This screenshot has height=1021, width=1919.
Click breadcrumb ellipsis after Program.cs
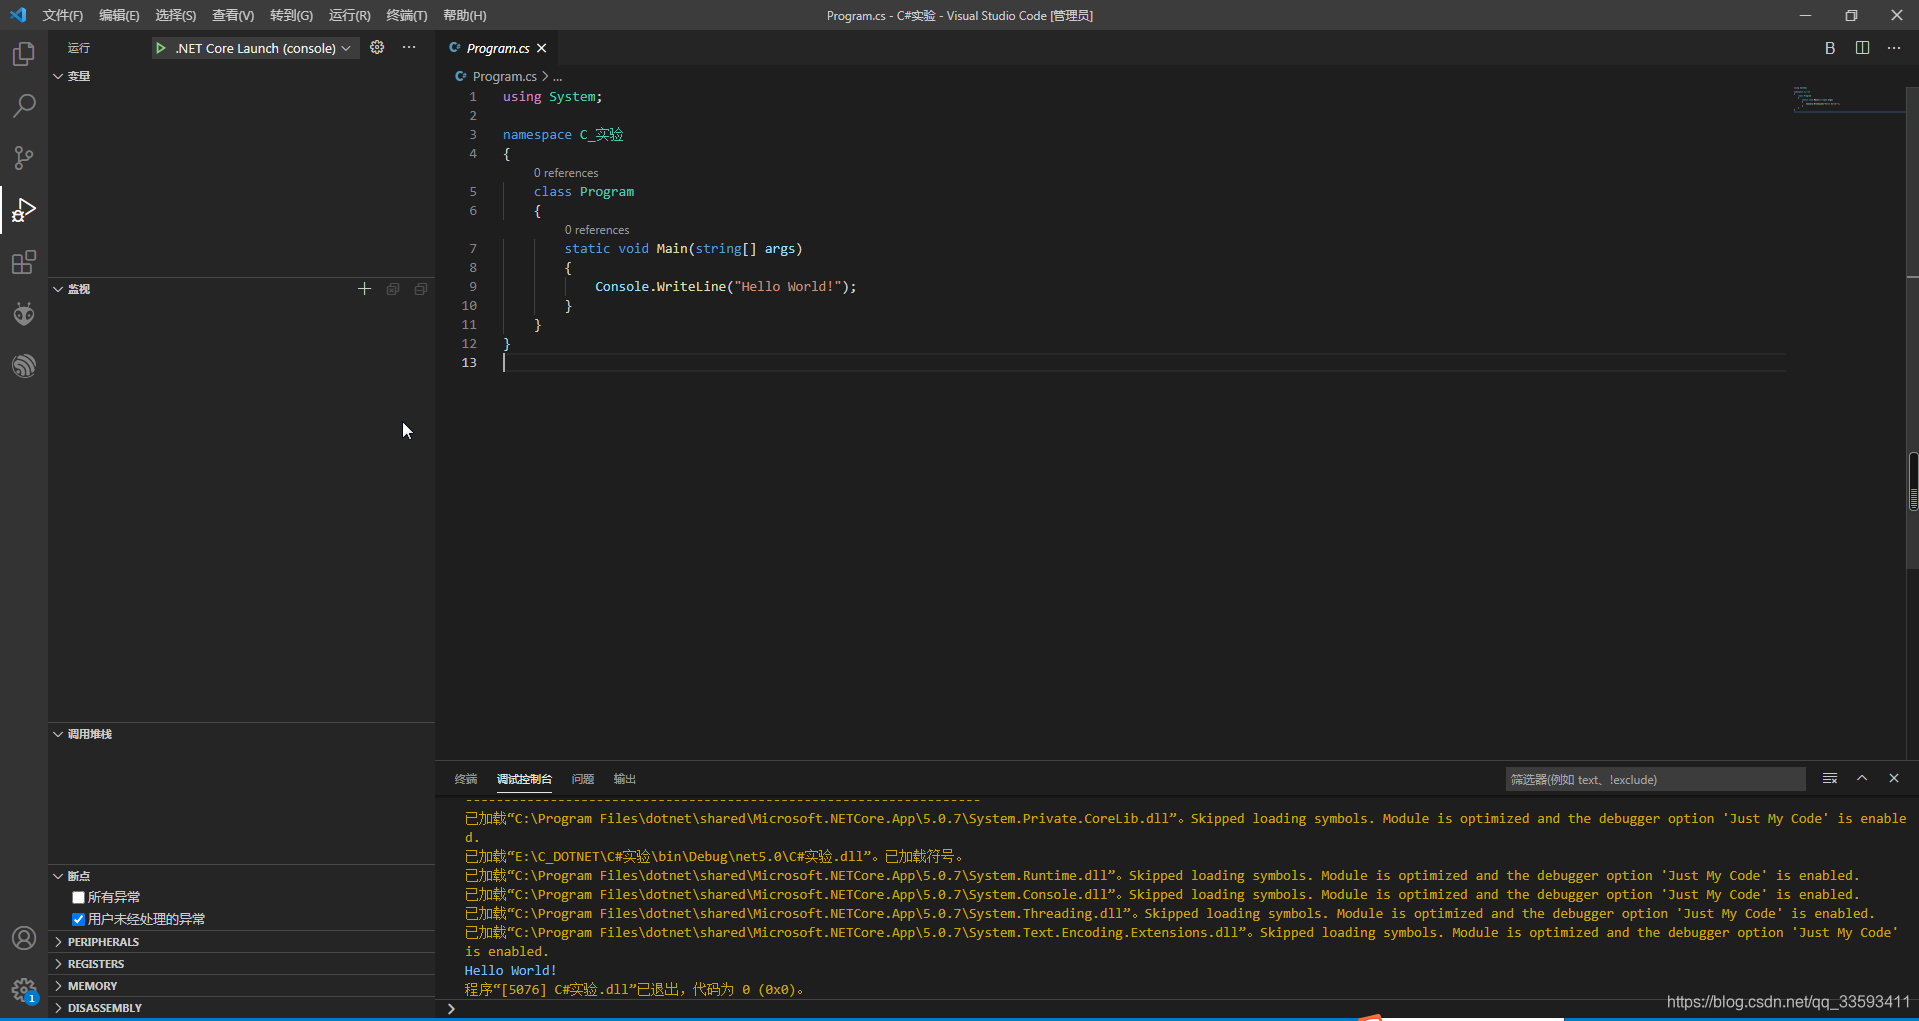(558, 76)
